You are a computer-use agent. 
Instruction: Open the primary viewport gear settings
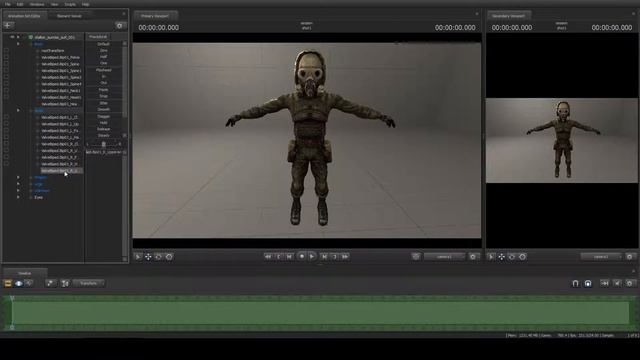[x=473, y=257]
